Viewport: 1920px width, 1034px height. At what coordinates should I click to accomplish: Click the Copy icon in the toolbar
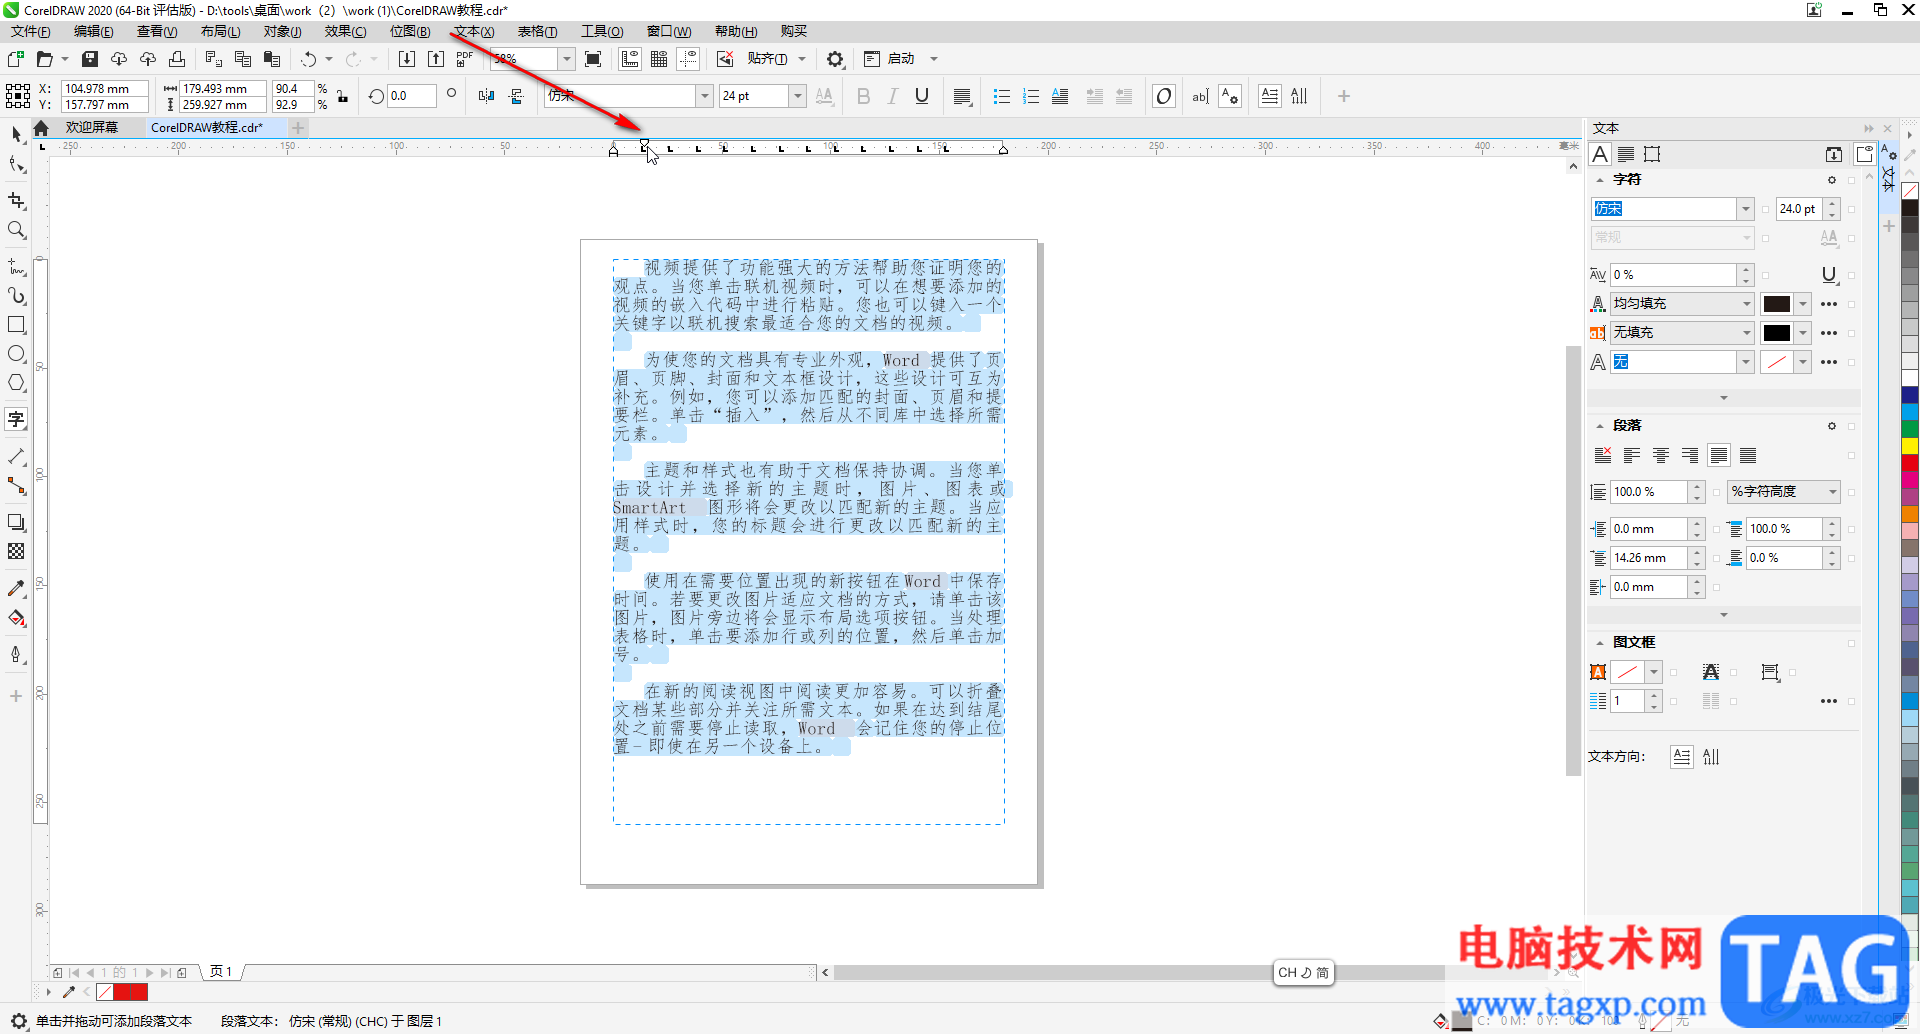click(x=242, y=59)
